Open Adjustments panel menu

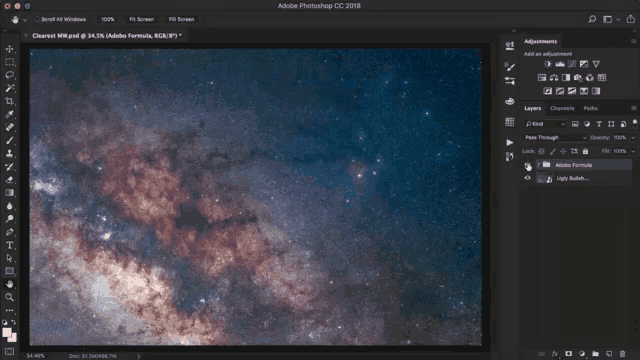633,41
